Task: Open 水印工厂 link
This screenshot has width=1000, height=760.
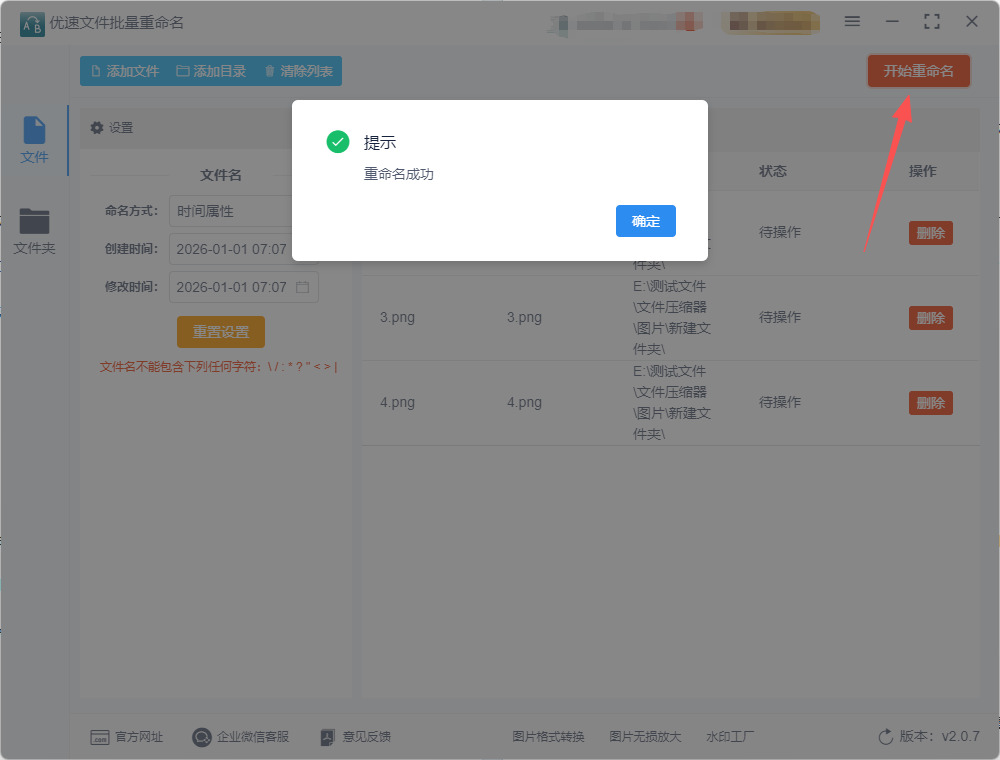Action: [730, 737]
